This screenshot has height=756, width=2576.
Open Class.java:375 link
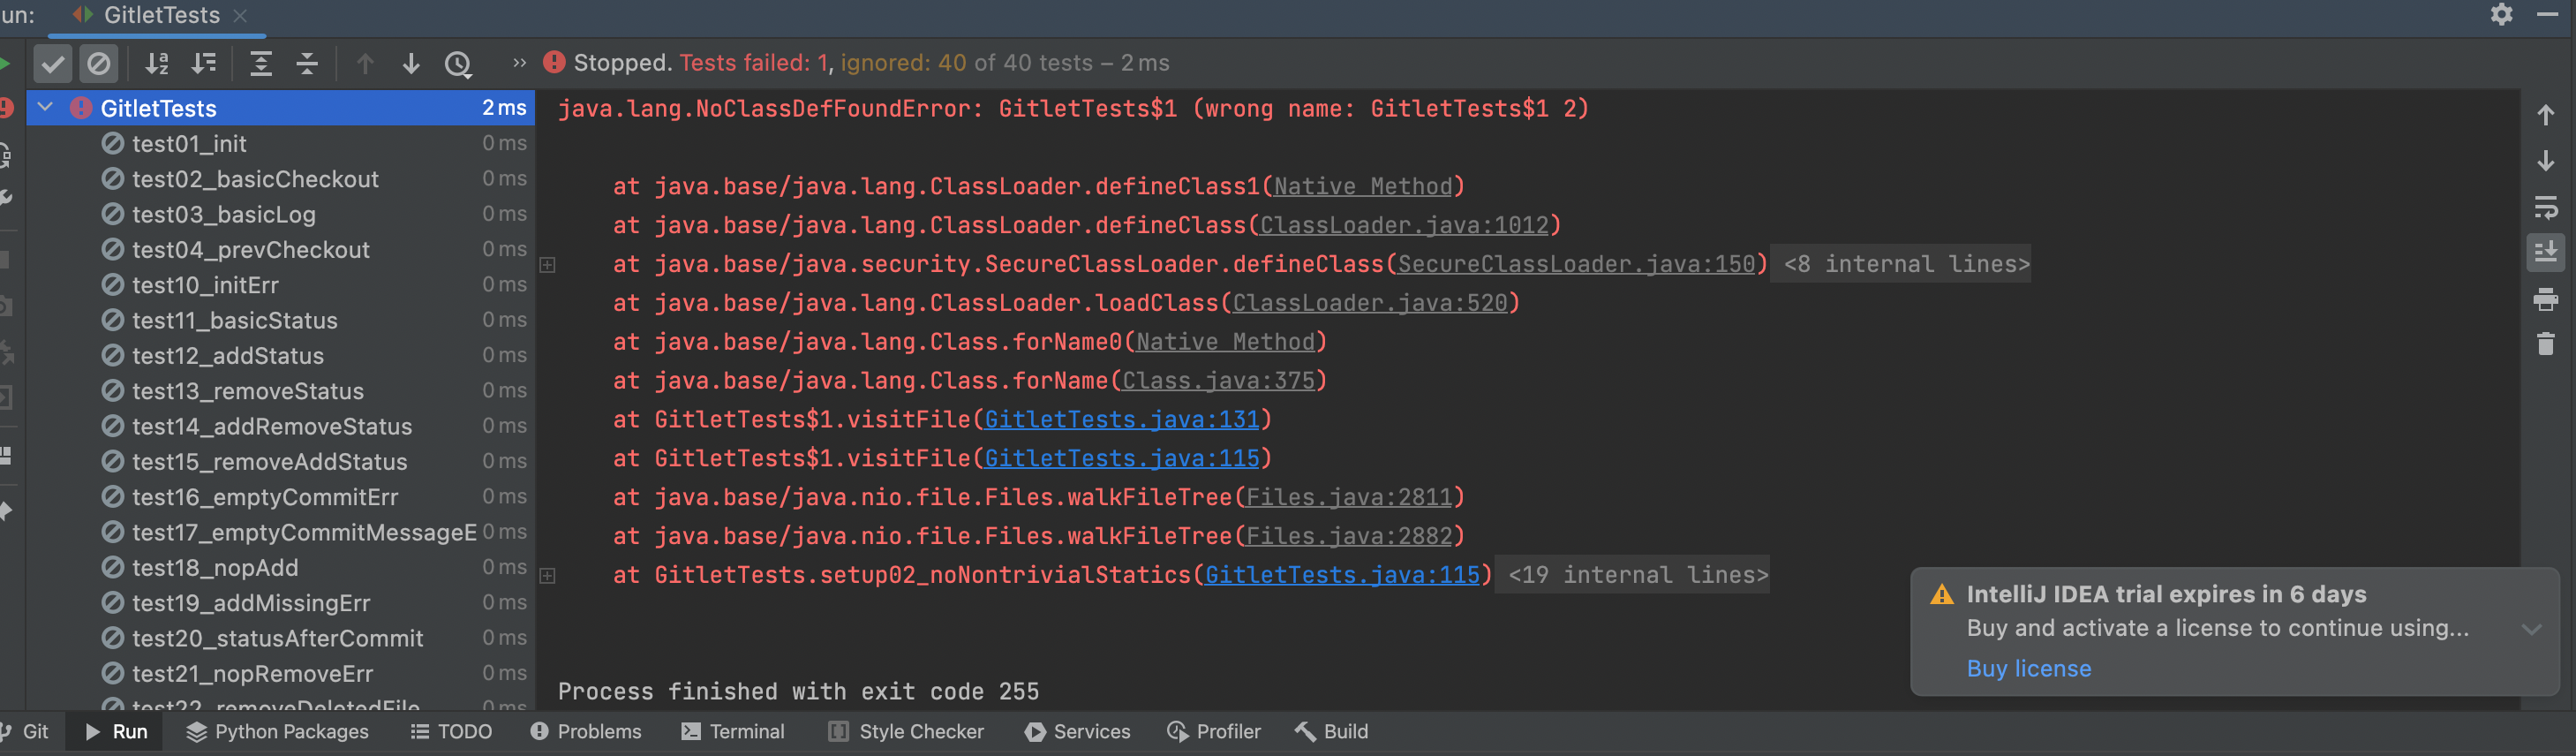pyautogui.click(x=1217, y=381)
